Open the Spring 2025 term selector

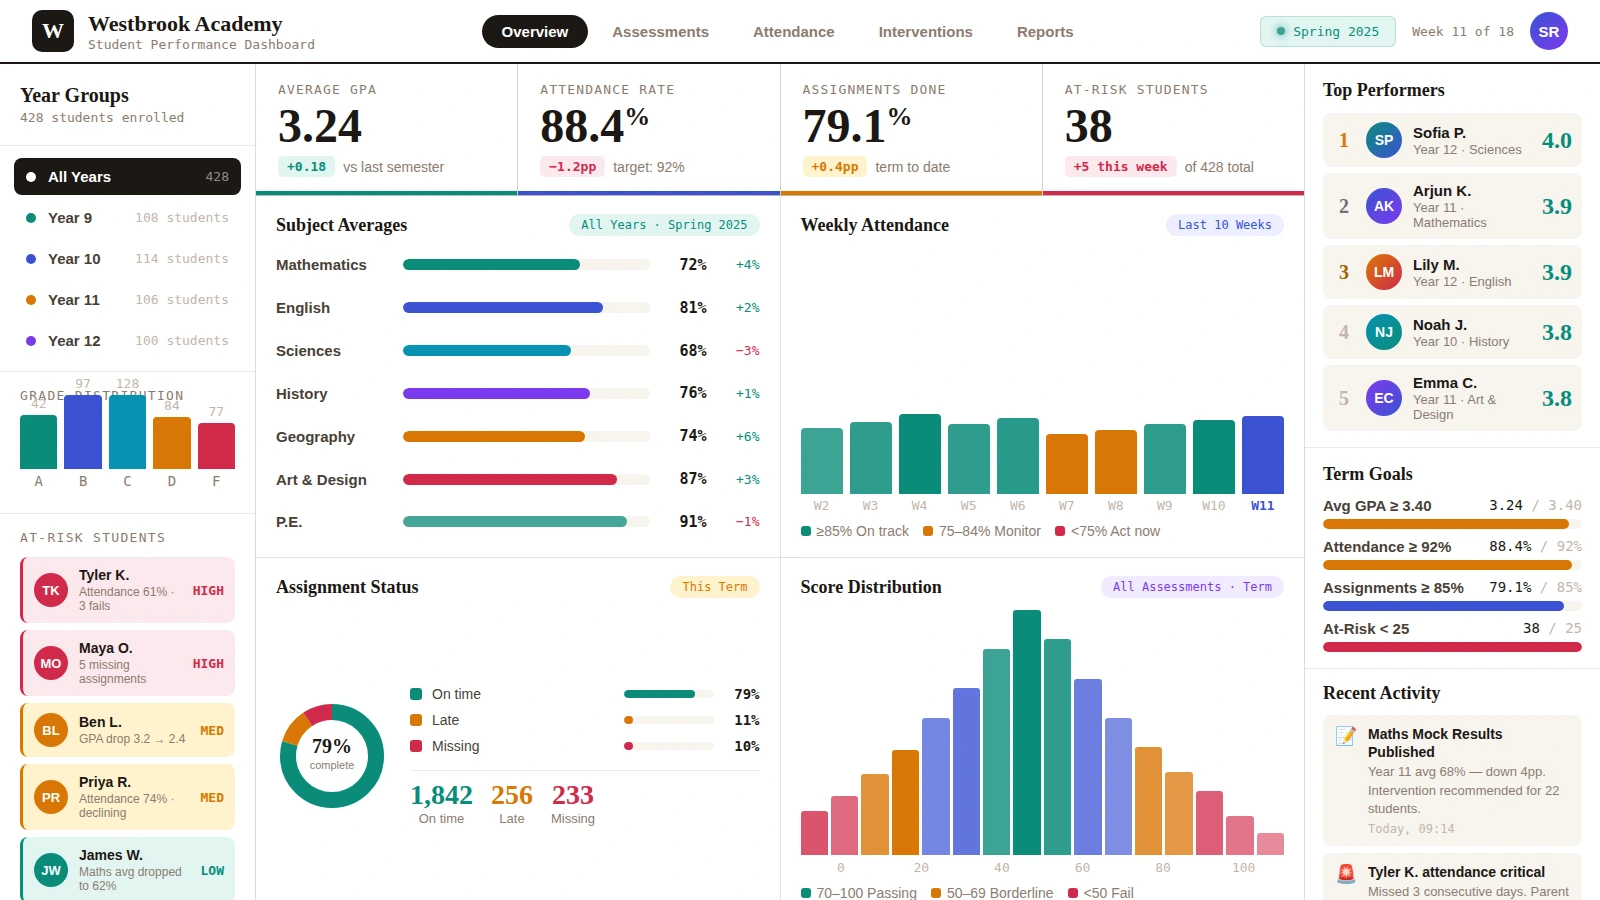pos(1327,31)
